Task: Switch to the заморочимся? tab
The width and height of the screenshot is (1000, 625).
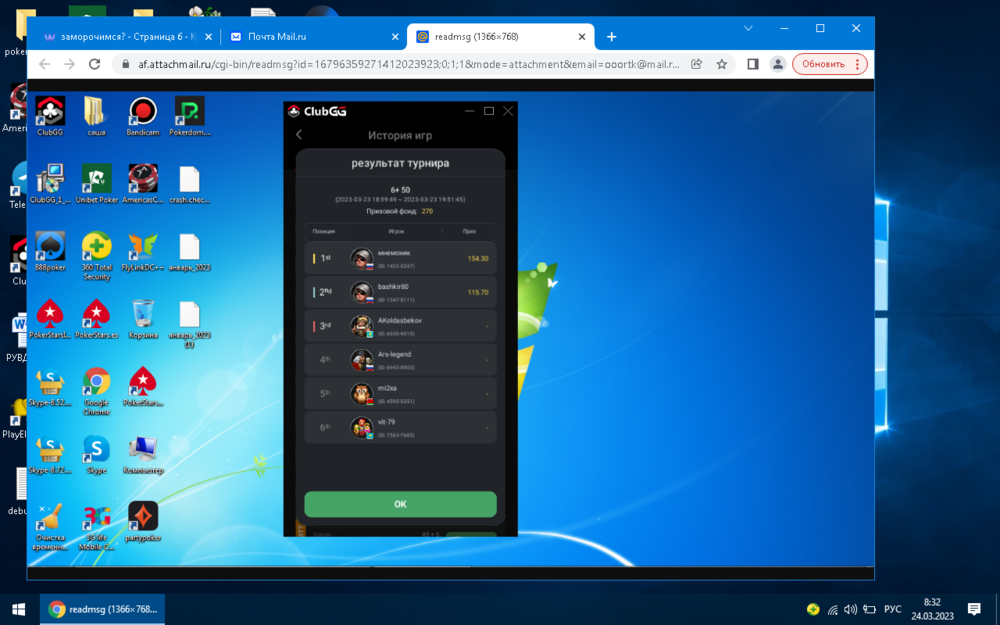Action: pyautogui.click(x=125, y=37)
